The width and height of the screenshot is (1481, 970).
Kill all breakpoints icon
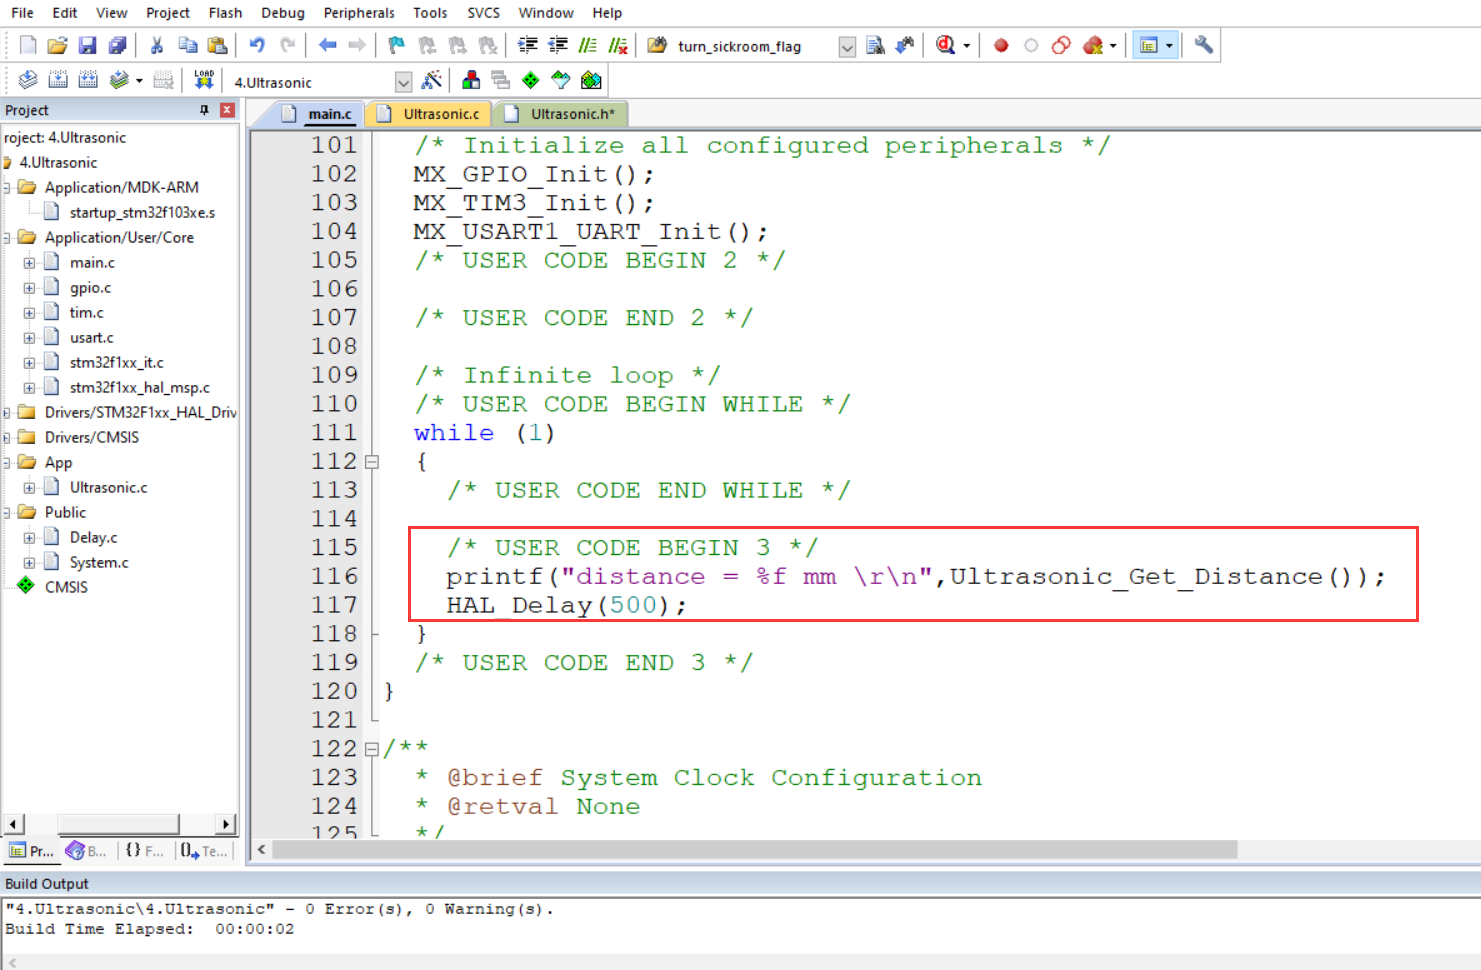(x=1093, y=45)
